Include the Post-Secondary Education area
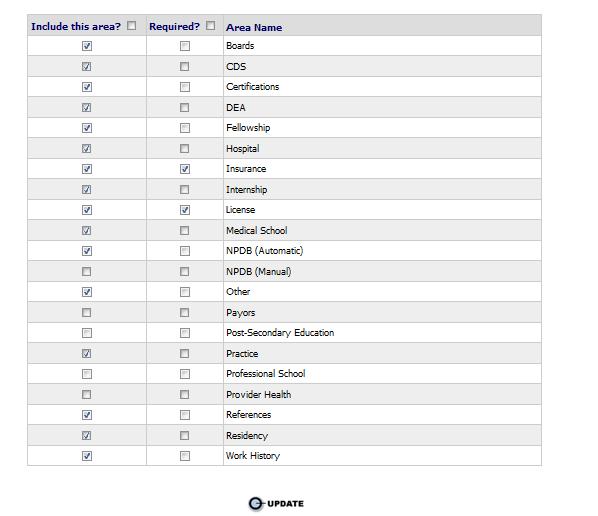598x516 pixels. click(x=87, y=333)
